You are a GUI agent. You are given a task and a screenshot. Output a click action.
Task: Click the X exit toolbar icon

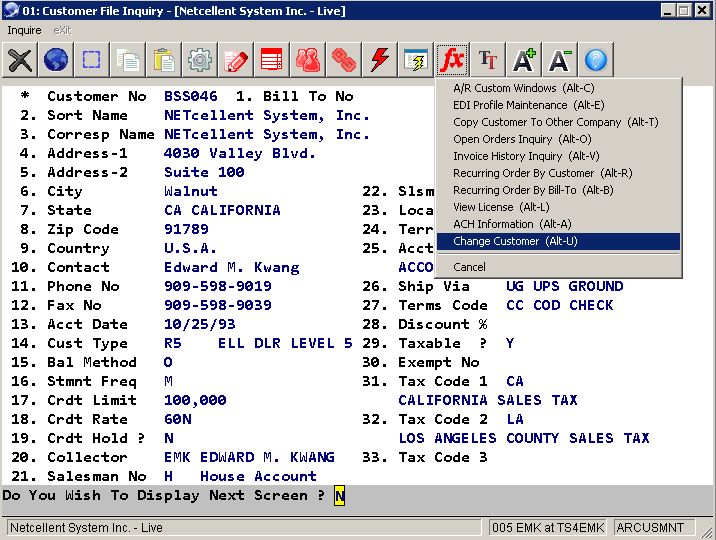coord(20,60)
